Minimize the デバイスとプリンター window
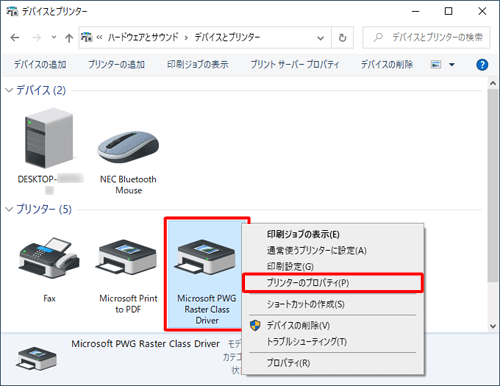 tap(415, 11)
